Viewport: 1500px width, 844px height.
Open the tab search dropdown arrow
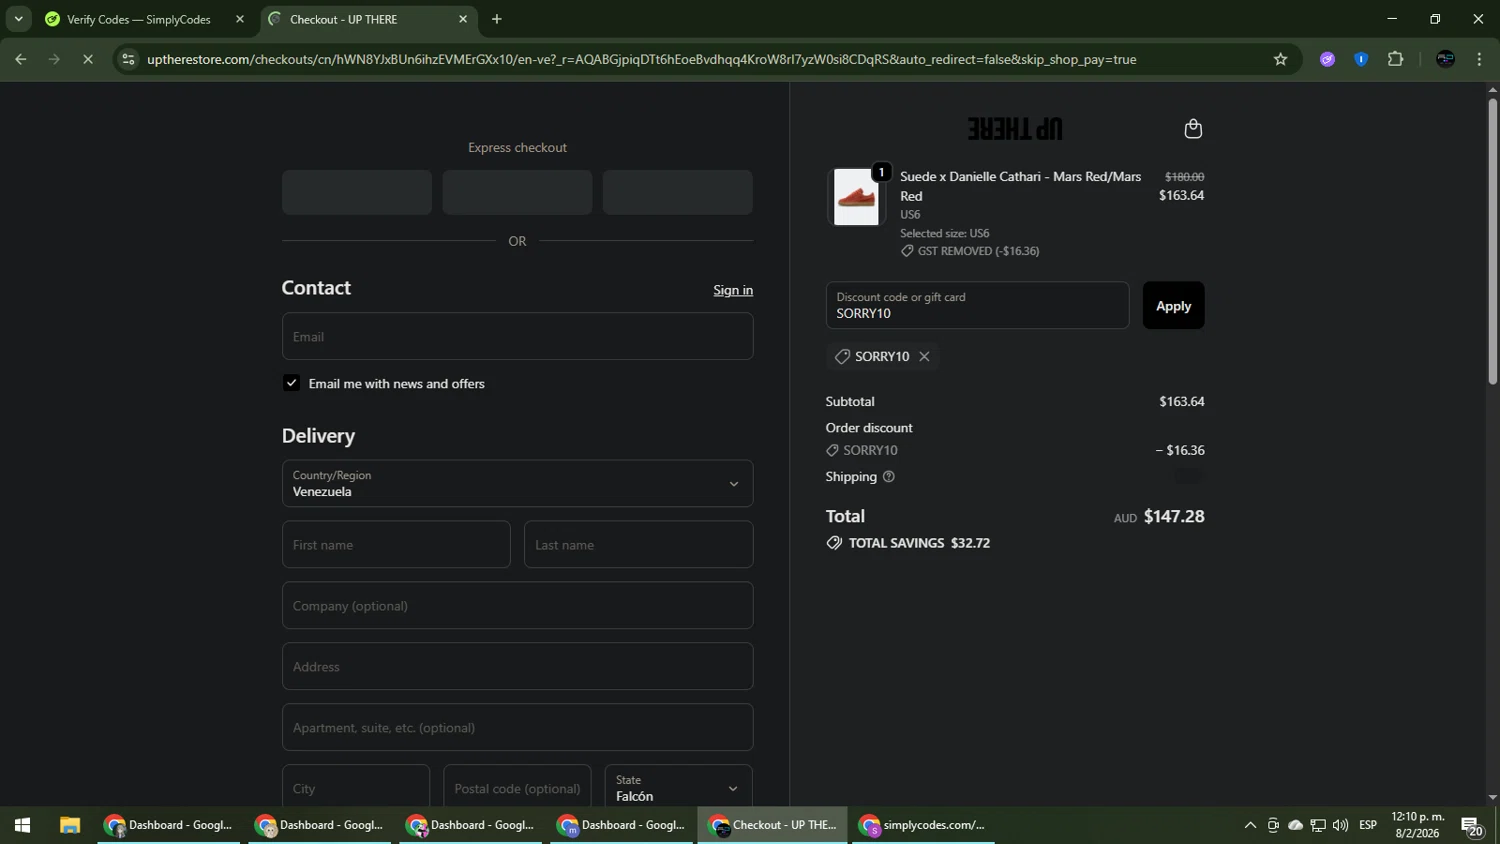tap(18, 19)
